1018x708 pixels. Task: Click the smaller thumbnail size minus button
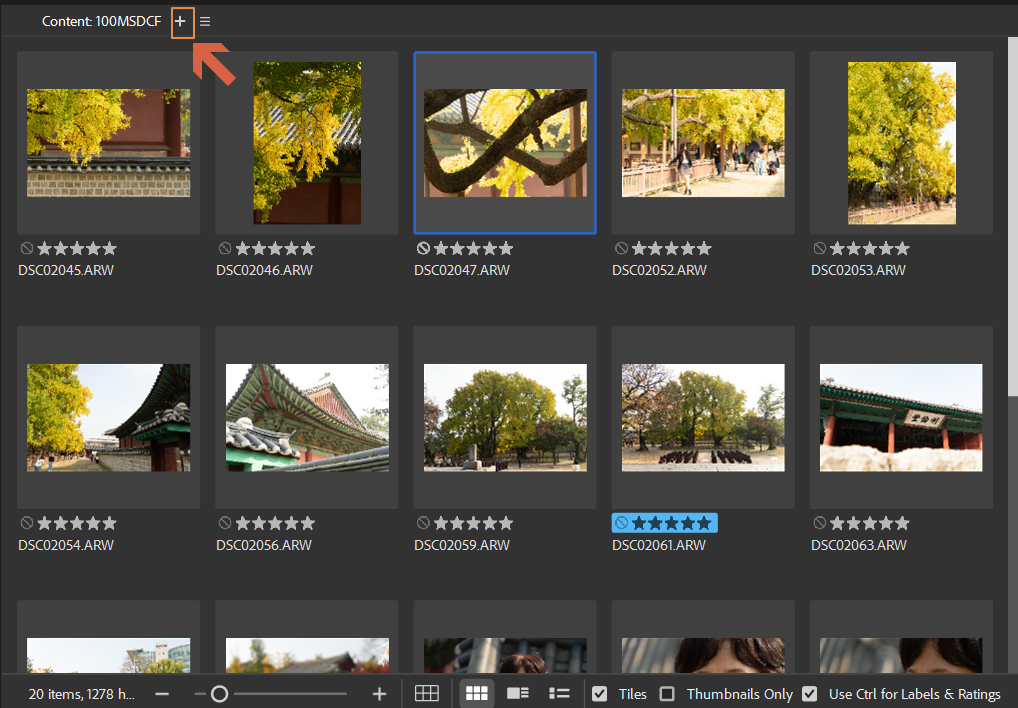tap(162, 694)
